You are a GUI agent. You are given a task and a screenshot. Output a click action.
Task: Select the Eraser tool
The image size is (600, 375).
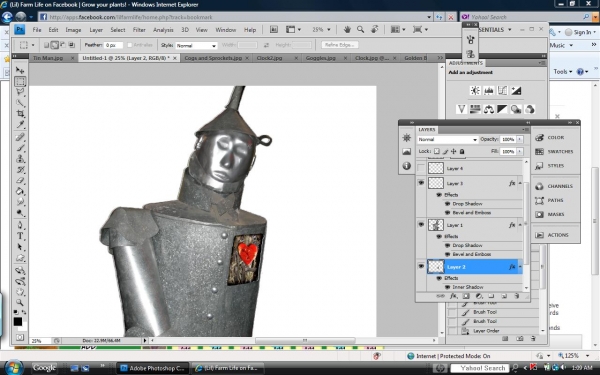(x=20, y=180)
